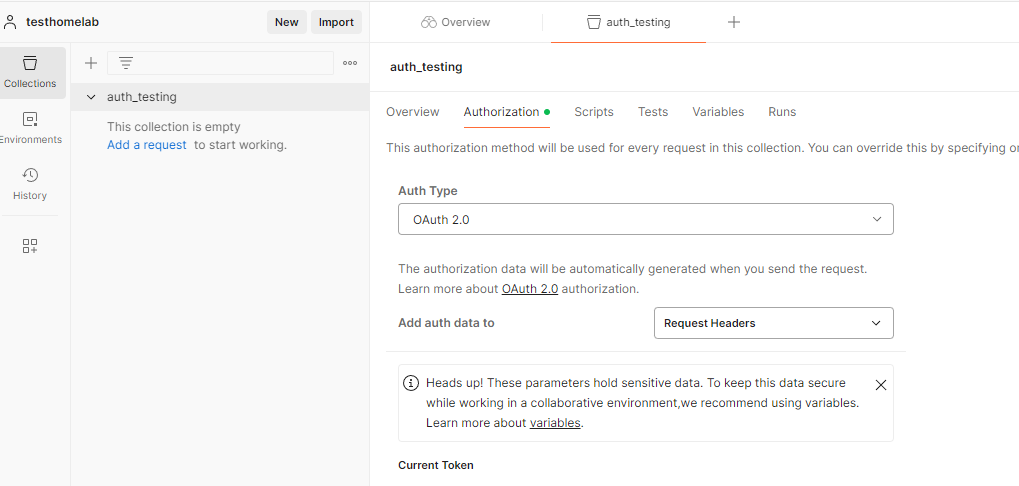Open the Auth Type OAuth 2.0 dropdown
Screen dimensions: 1019x486
[x=645, y=219]
